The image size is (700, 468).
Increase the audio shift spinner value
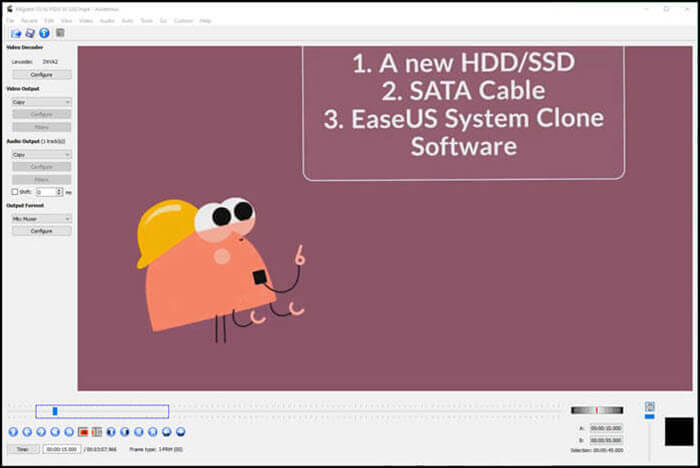(59, 190)
